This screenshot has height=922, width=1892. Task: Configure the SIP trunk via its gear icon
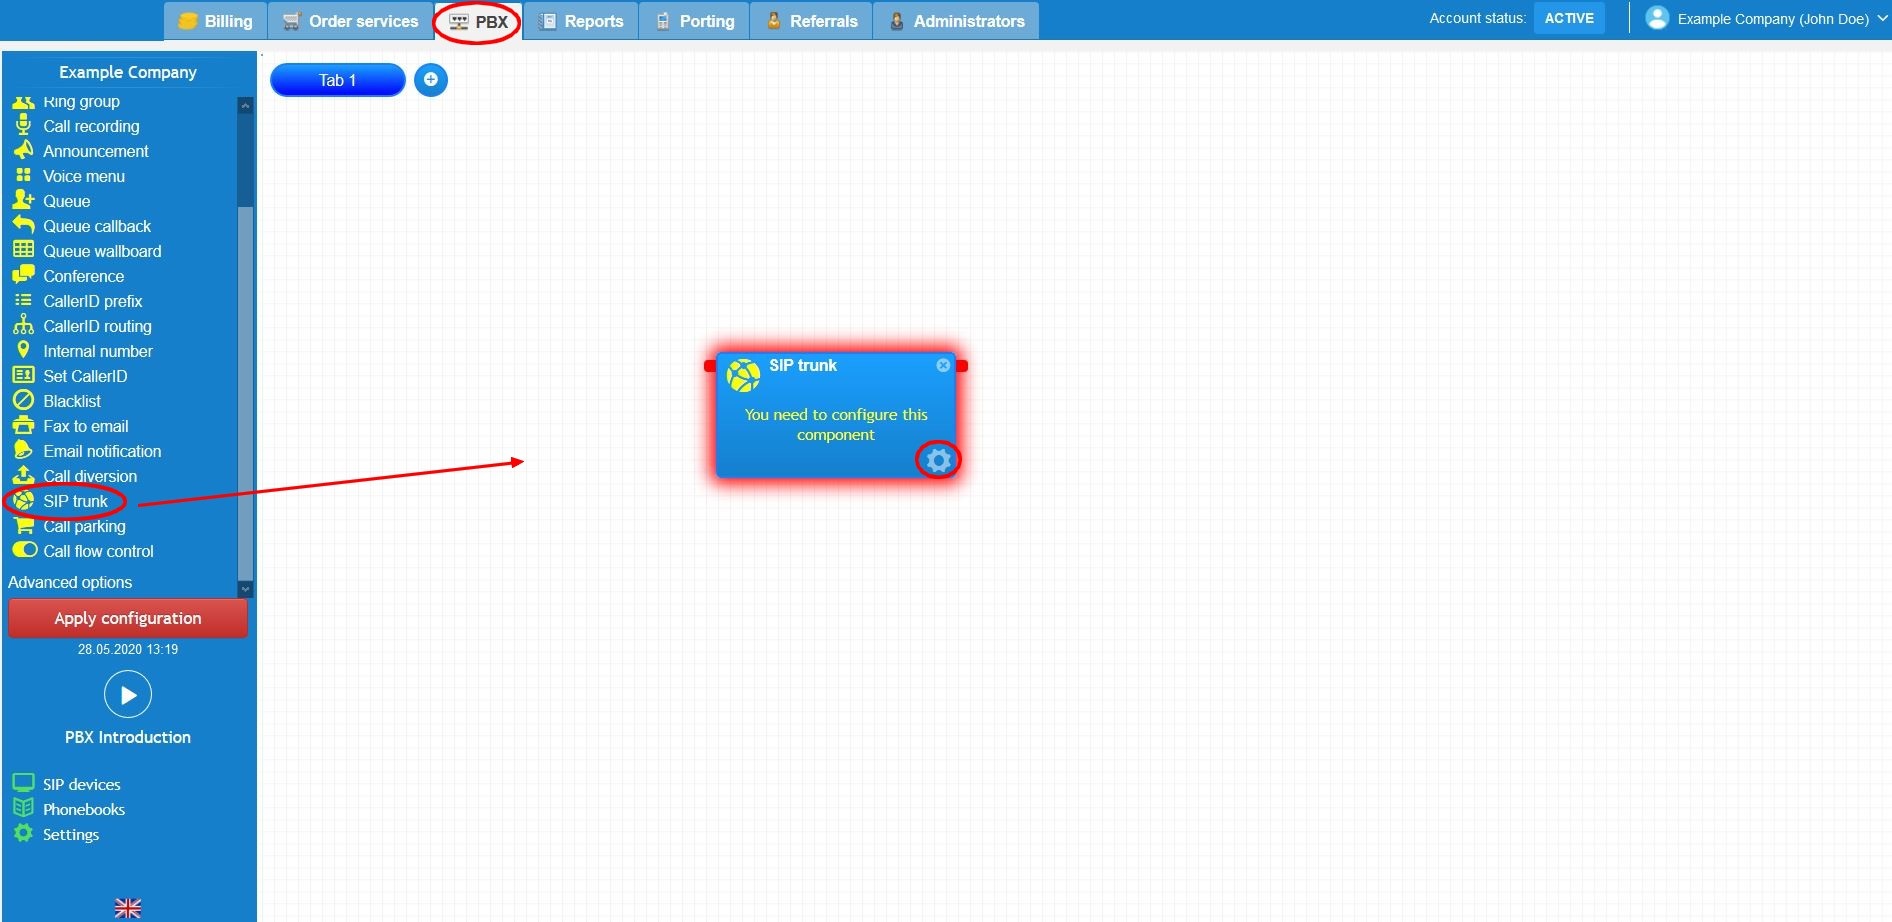click(x=938, y=460)
